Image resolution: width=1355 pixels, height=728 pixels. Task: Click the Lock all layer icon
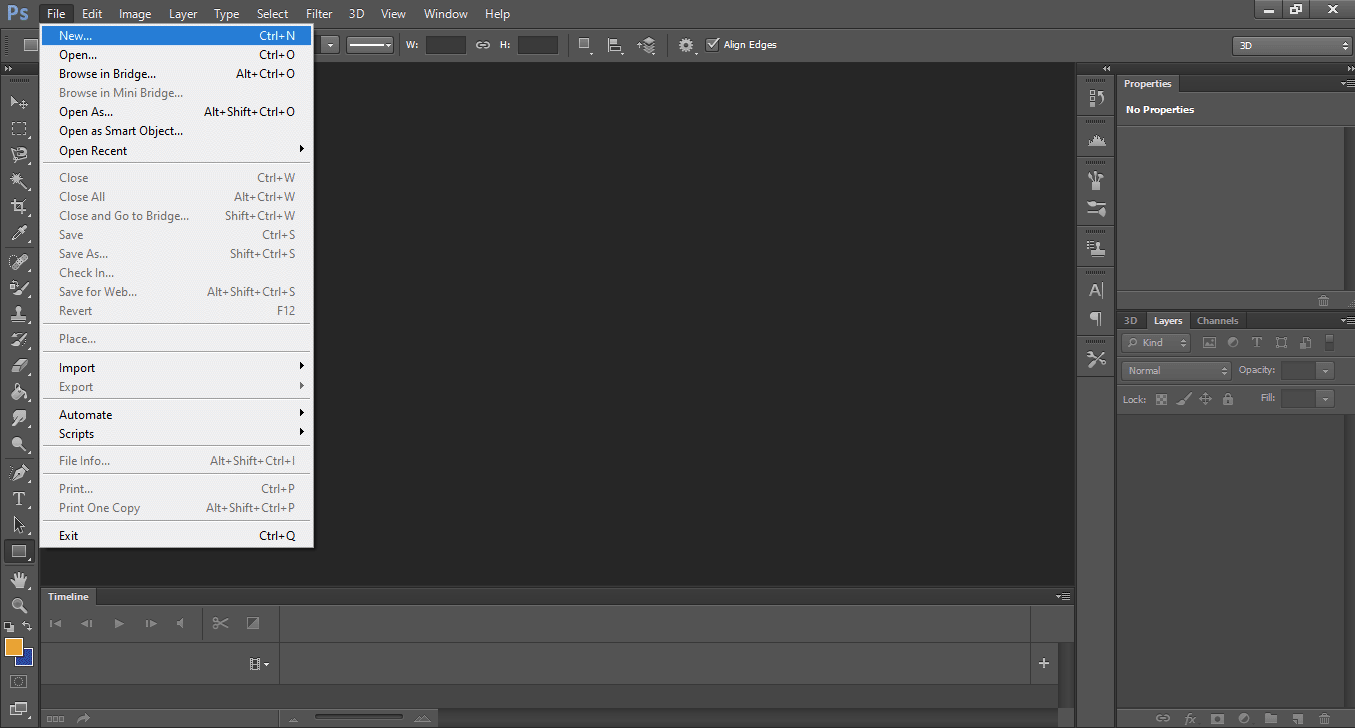(x=1228, y=399)
